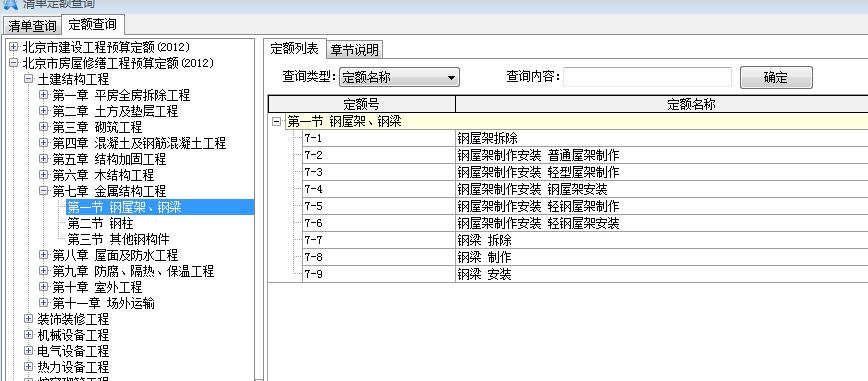Select the 钢梁 拆除 entry
Viewport: 868px width, 381px height.
[484, 241]
